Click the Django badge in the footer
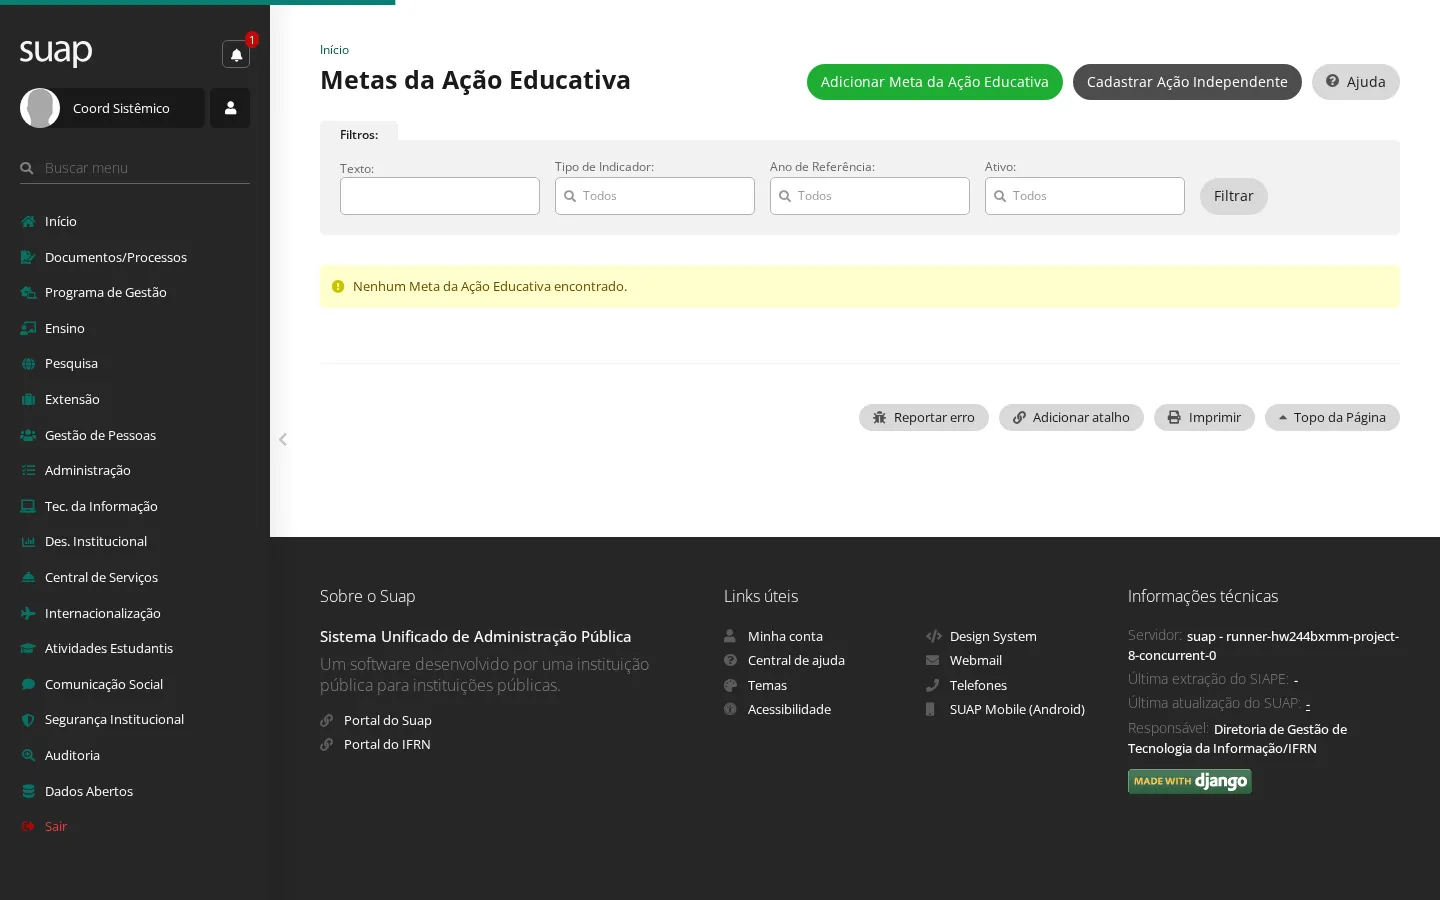The image size is (1440, 900). pos(1190,781)
